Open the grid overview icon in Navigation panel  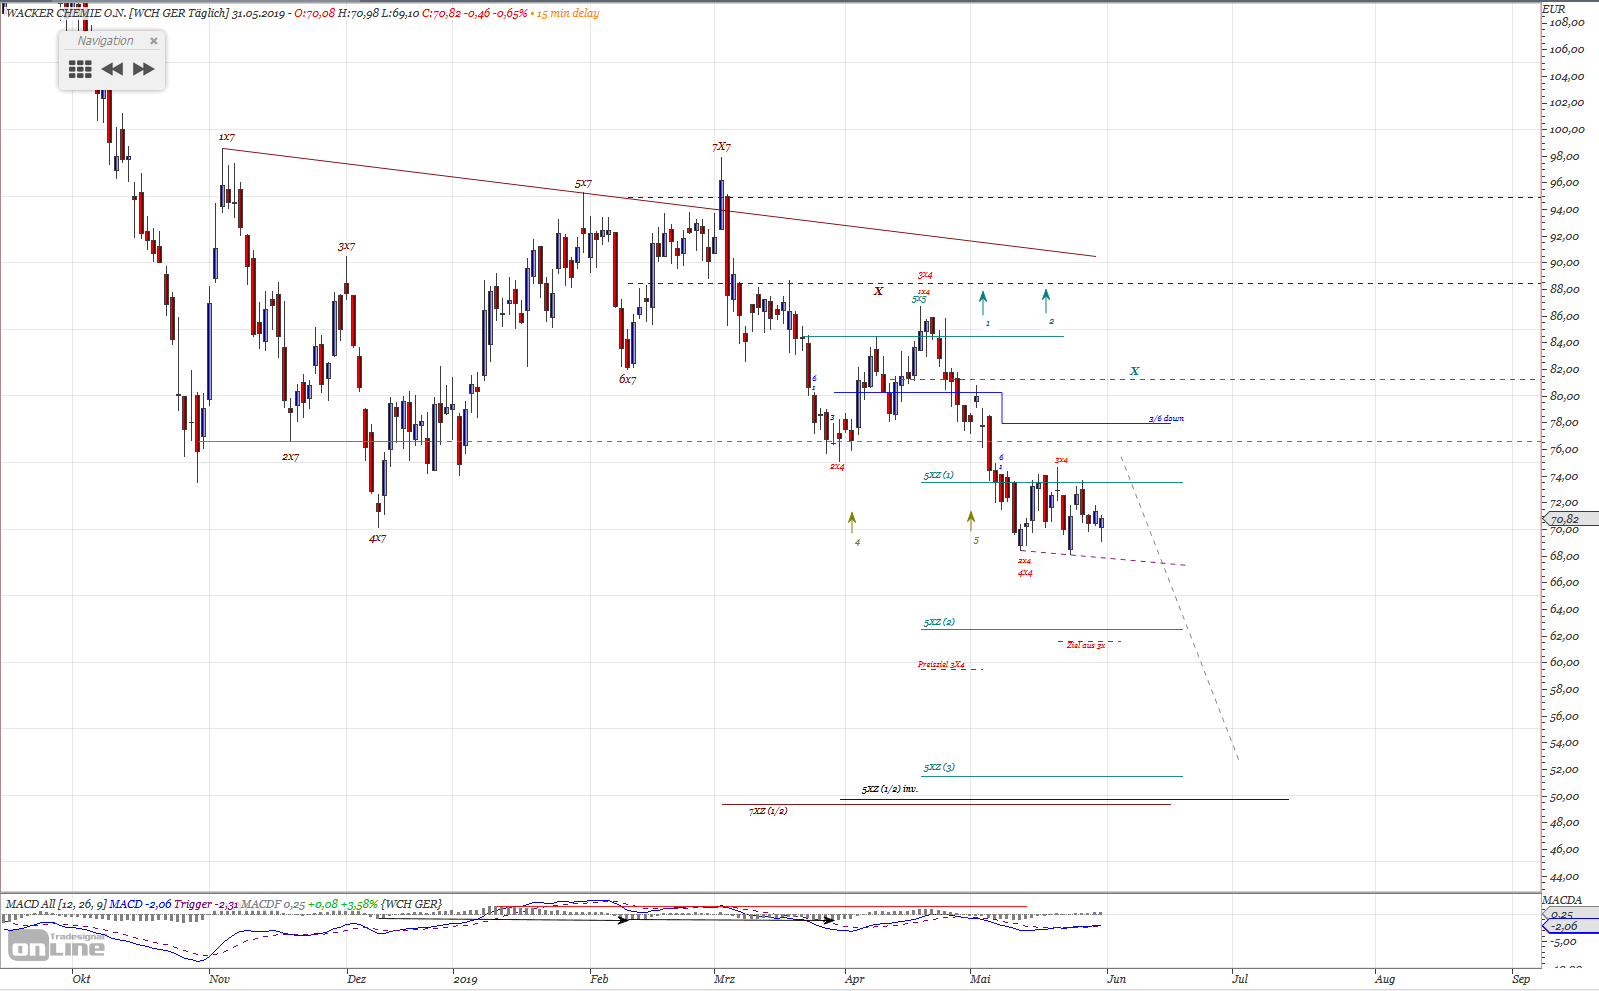coord(80,69)
